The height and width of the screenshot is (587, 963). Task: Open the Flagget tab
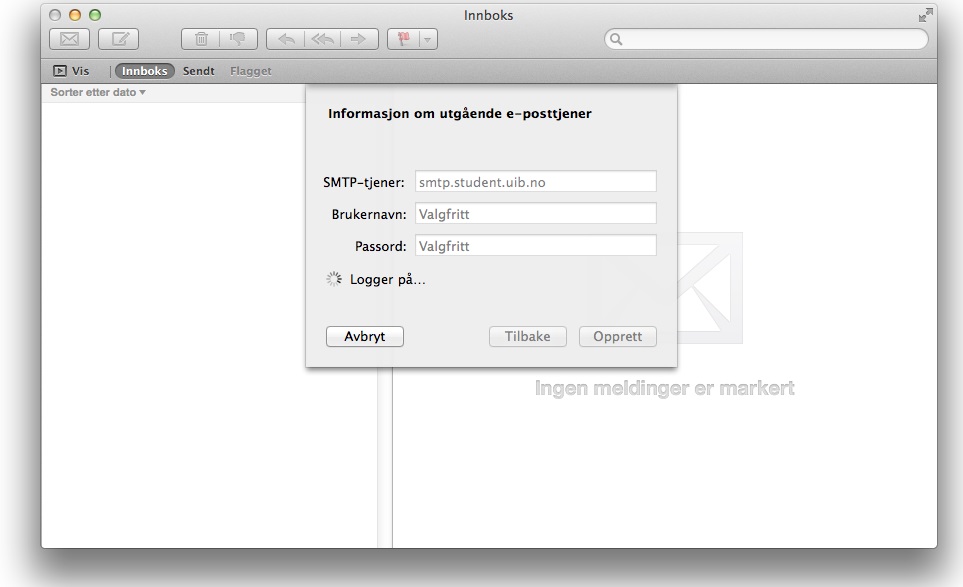point(251,72)
